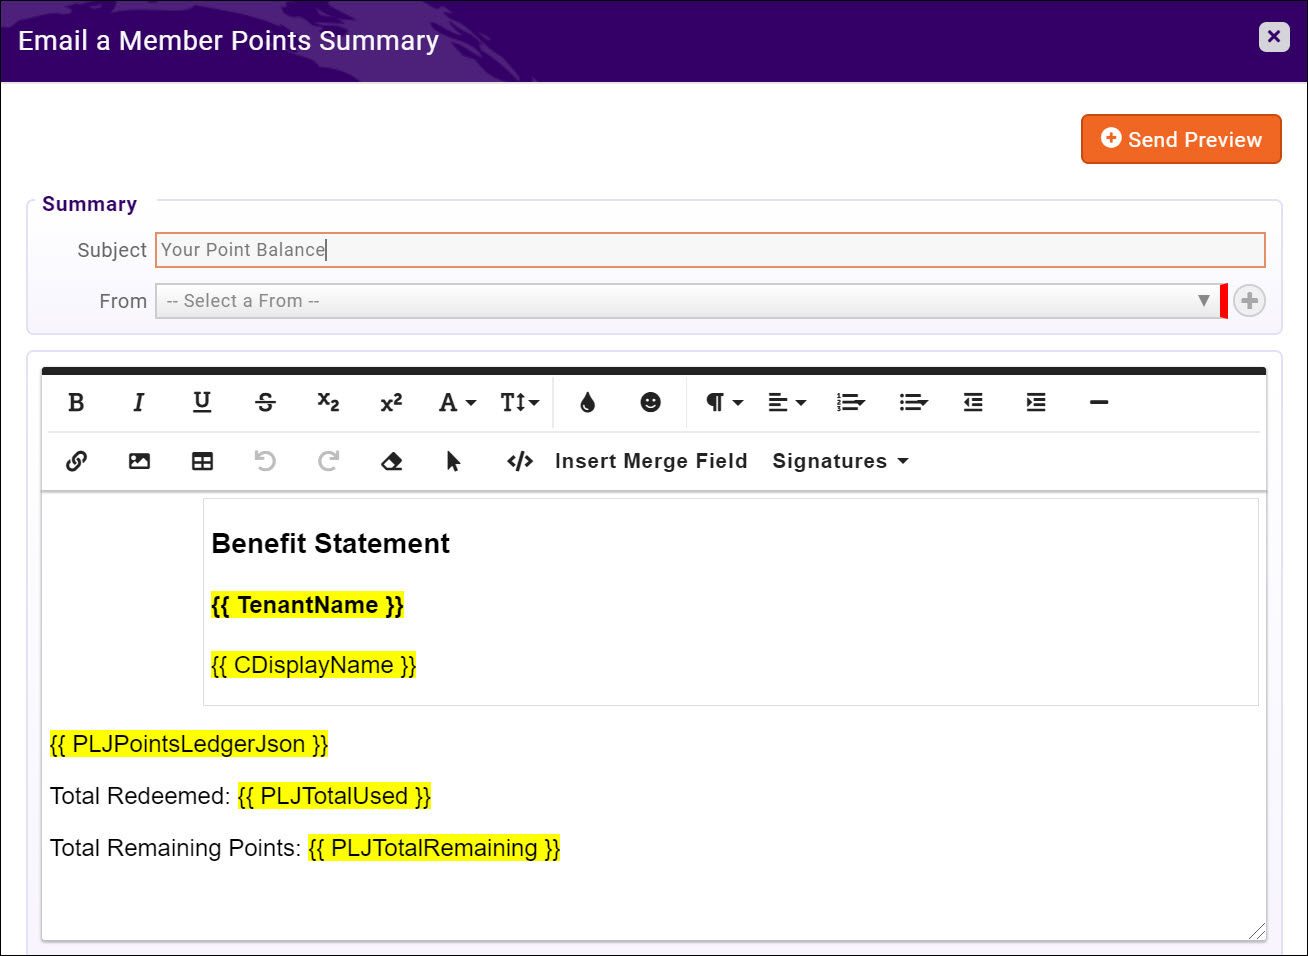
Task: Open the text alignment dropdown
Action: pos(786,402)
